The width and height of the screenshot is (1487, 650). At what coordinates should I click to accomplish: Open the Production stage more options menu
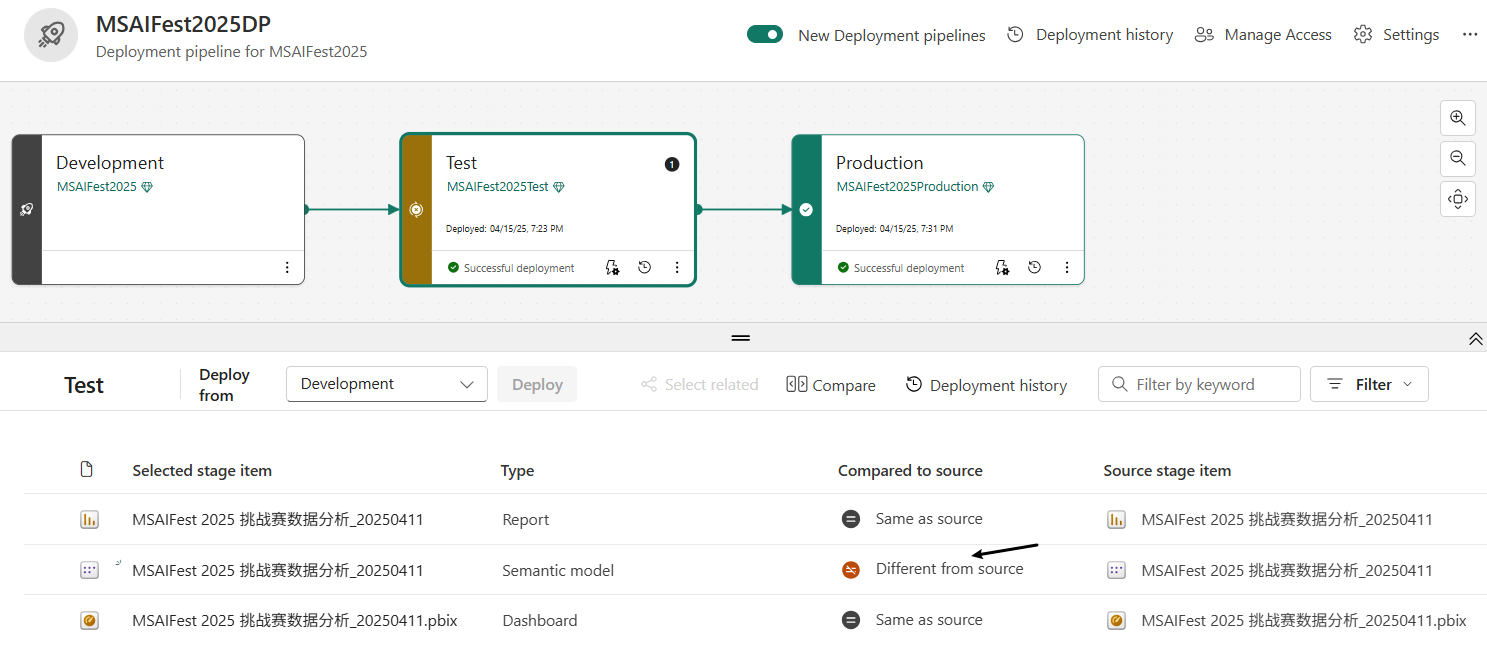(1067, 268)
